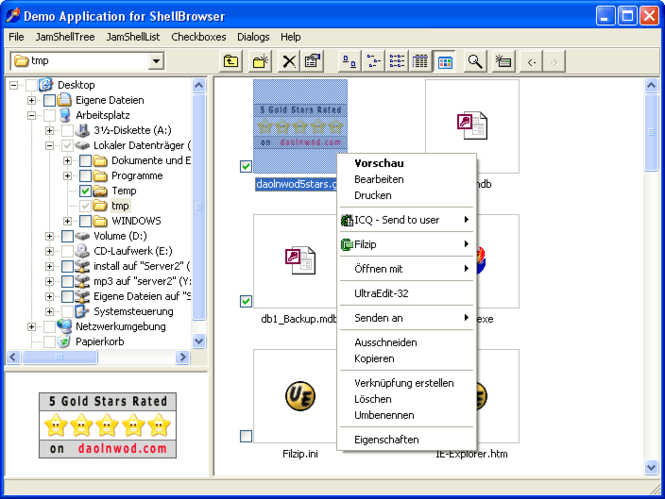The image size is (665, 499).
Task: Collapse the Desktop tree node
Action: 14,85
